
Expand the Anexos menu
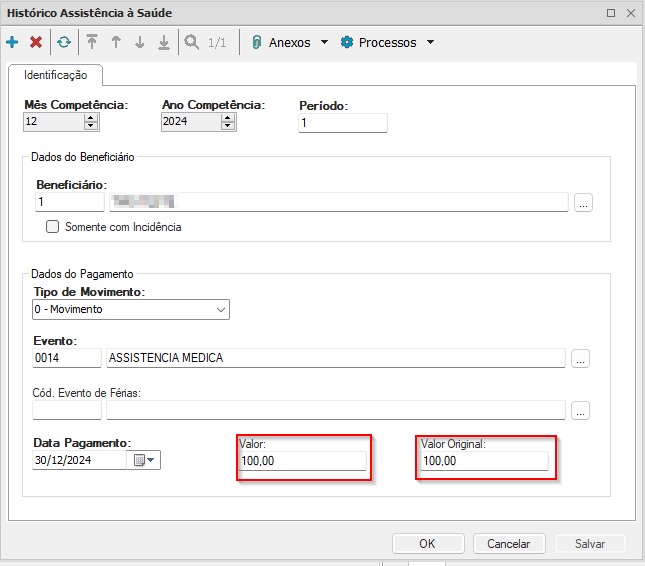(x=290, y=43)
